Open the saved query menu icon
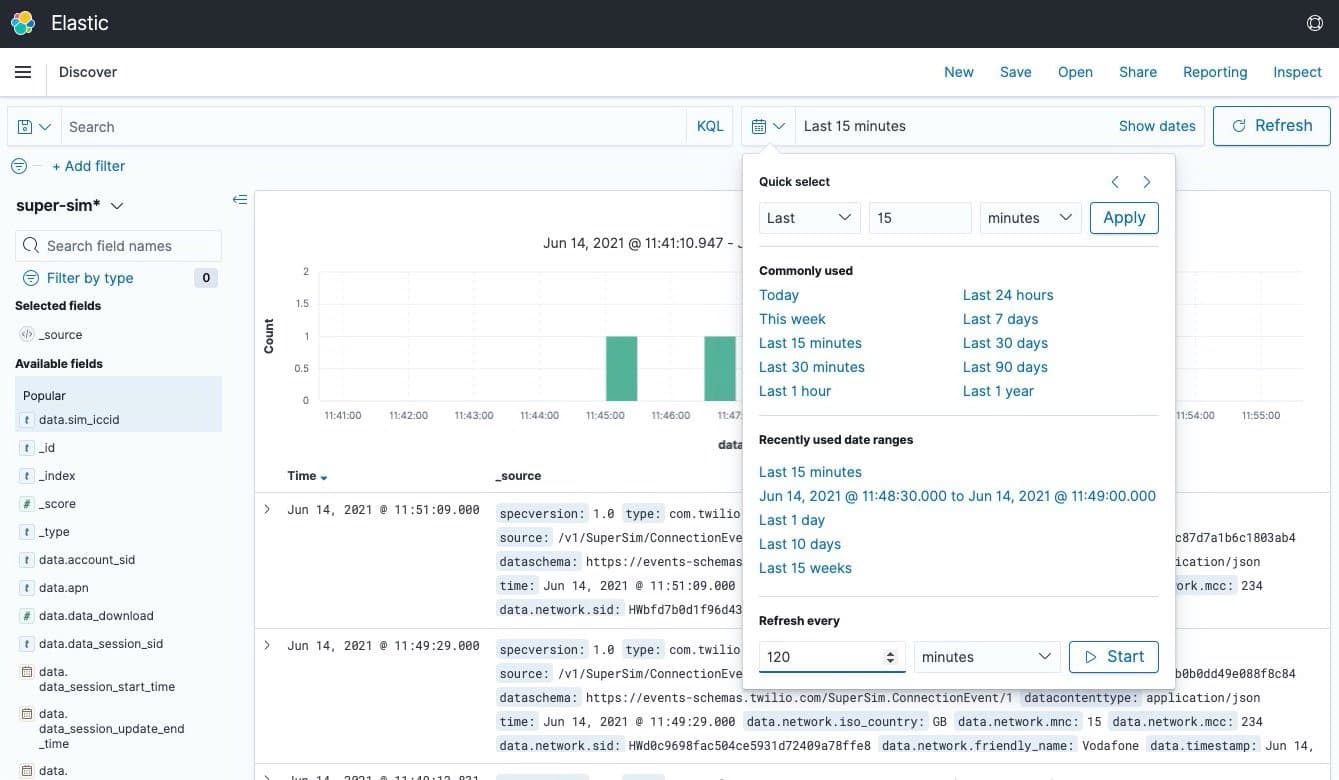Image resolution: width=1339 pixels, height=780 pixels. 34,127
